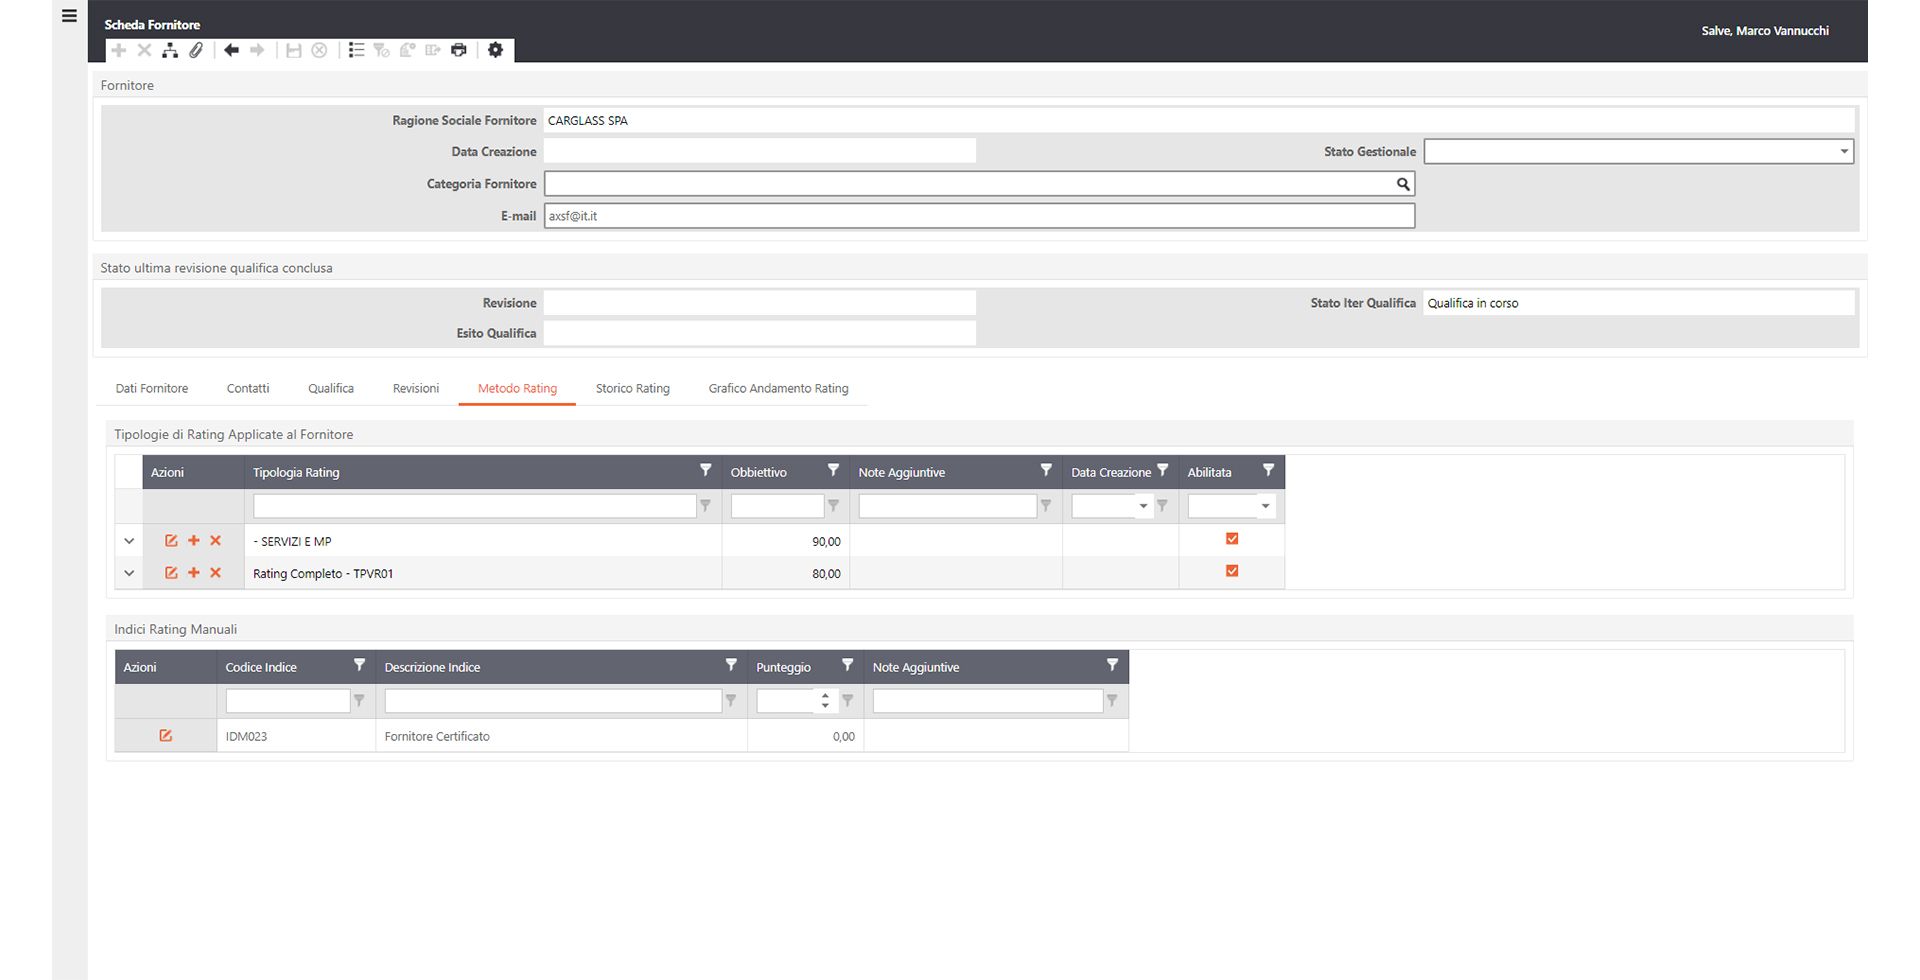Select the 'Fornitore Certificato' description cell
1920x980 pixels.
pyautogui.click(x=561, y=736)
